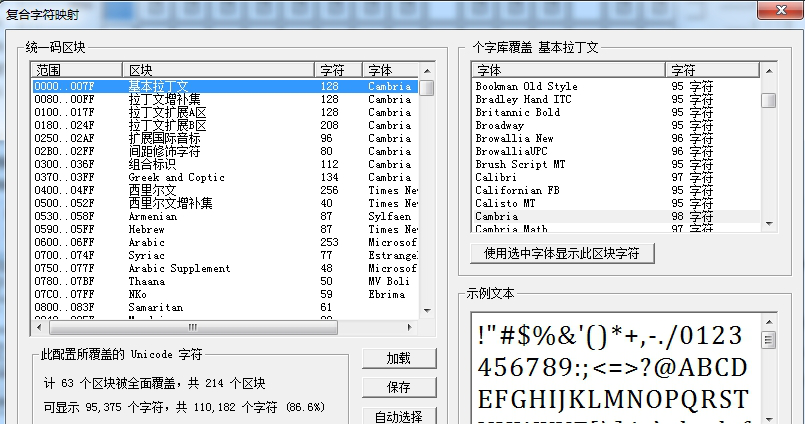The height and width of the screenshot is (440, 805).
Task: Select Bradley Hand ITC font
Action: [616, 99]
